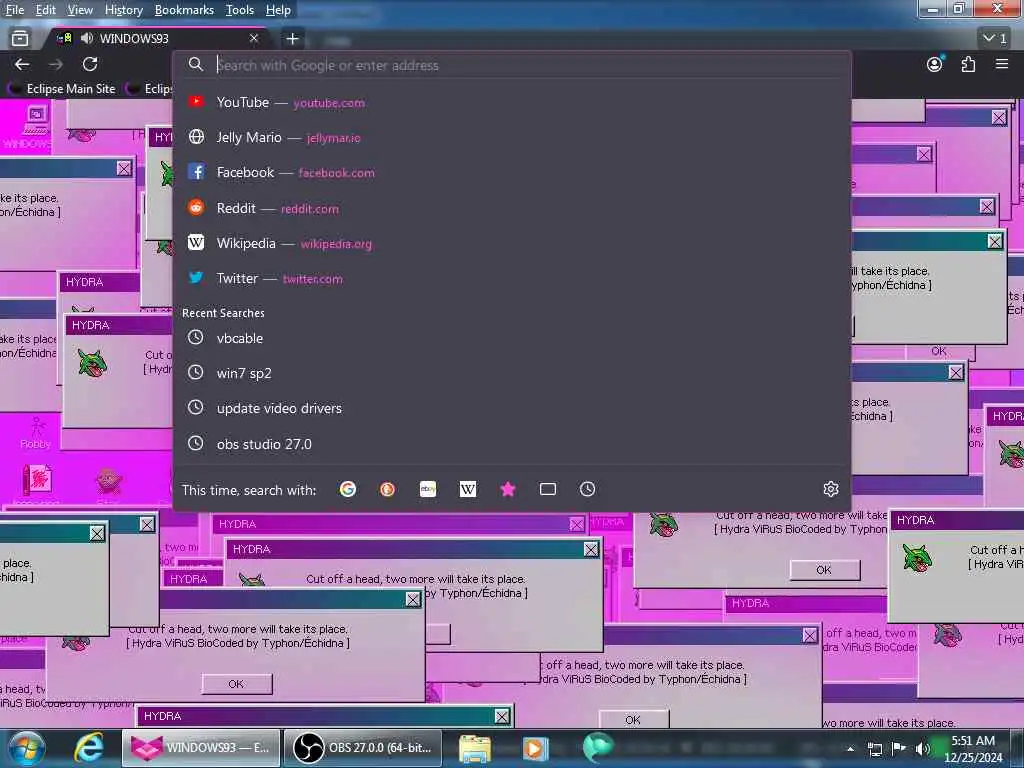The height and width of the screenshot is (768, 1024).
Task: Open the Help menu
Action: (x=278, y=10)
